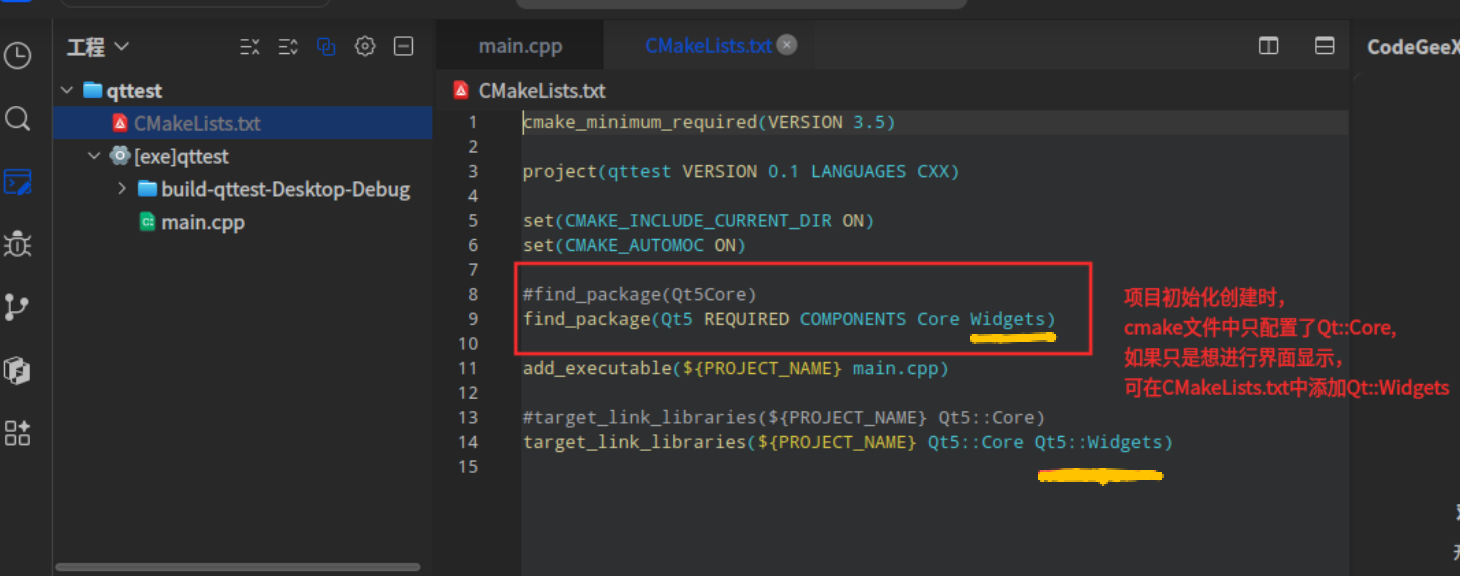Expand the build-qttest-Desktop-Debug folder chevron
1460x576 pixels.
coord(121,189)
